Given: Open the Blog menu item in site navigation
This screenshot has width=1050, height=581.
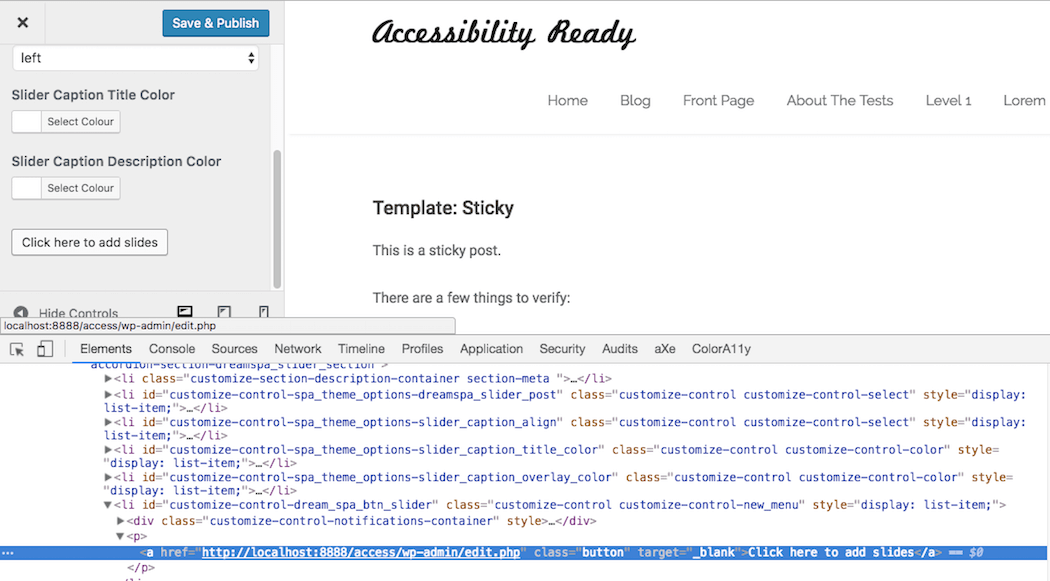Looking at the screenshot, I should point(635,100).
